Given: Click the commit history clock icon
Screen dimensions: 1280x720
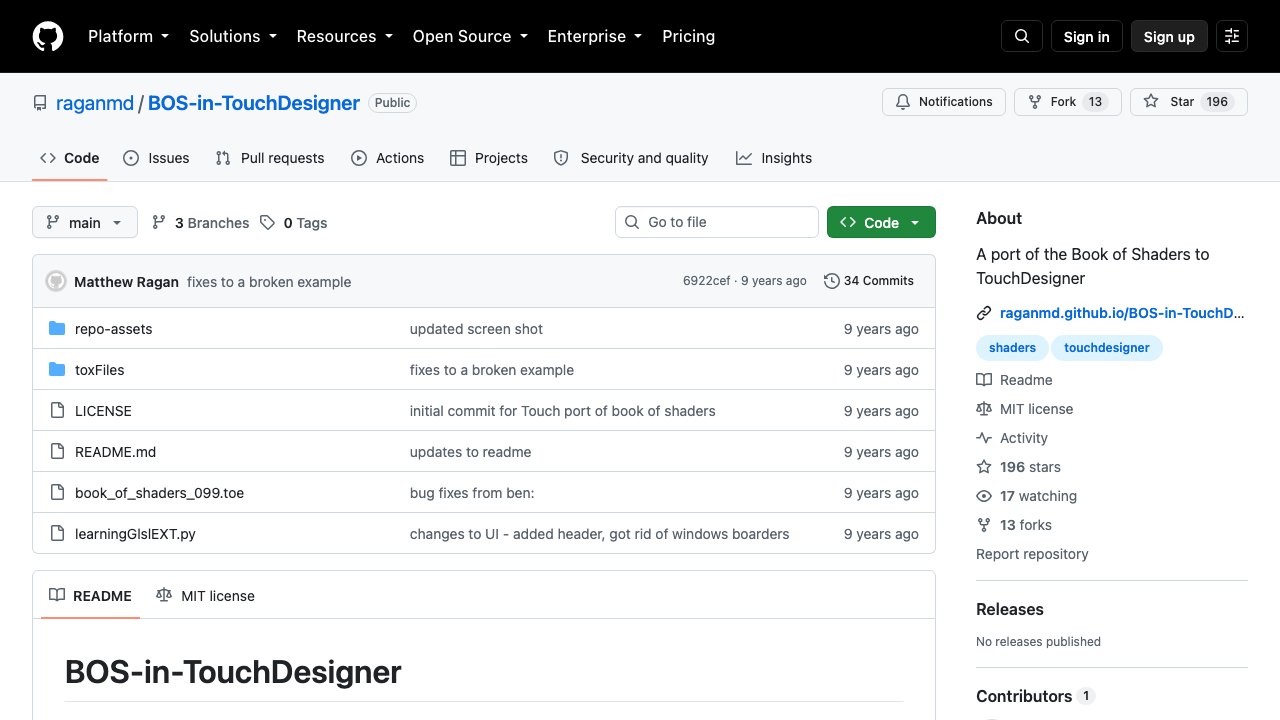Looking at the screenshot, I should click(831, 281).
